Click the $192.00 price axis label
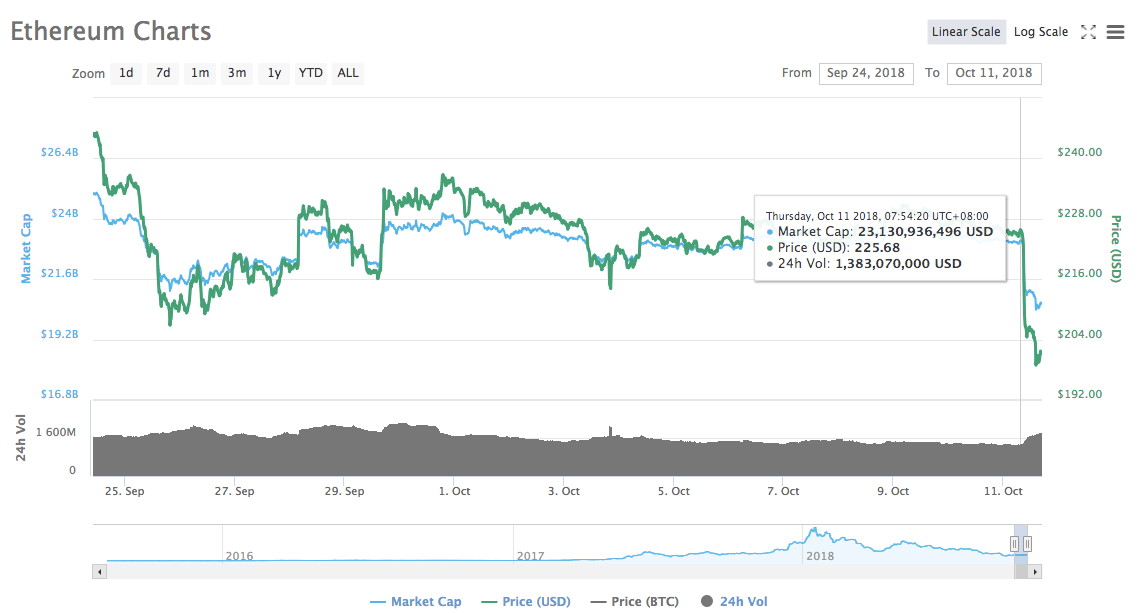 1079,395
